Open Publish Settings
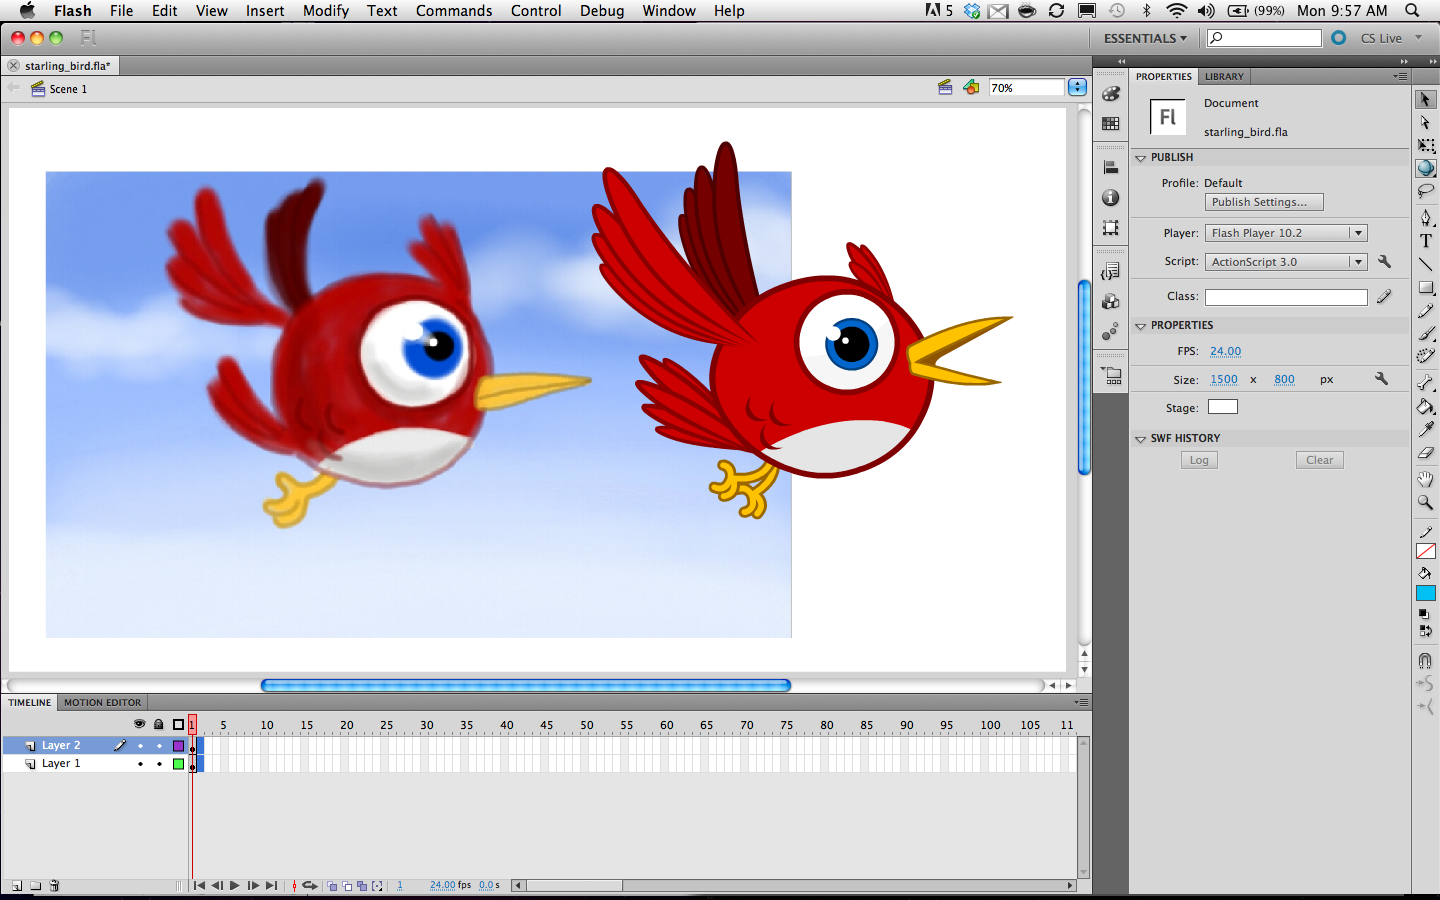 [x=1263, y=202]
